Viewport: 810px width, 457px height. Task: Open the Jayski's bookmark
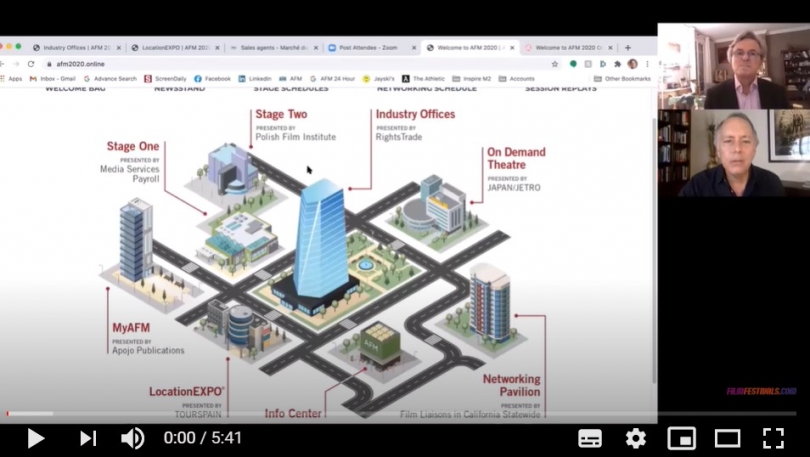(379, 79)
